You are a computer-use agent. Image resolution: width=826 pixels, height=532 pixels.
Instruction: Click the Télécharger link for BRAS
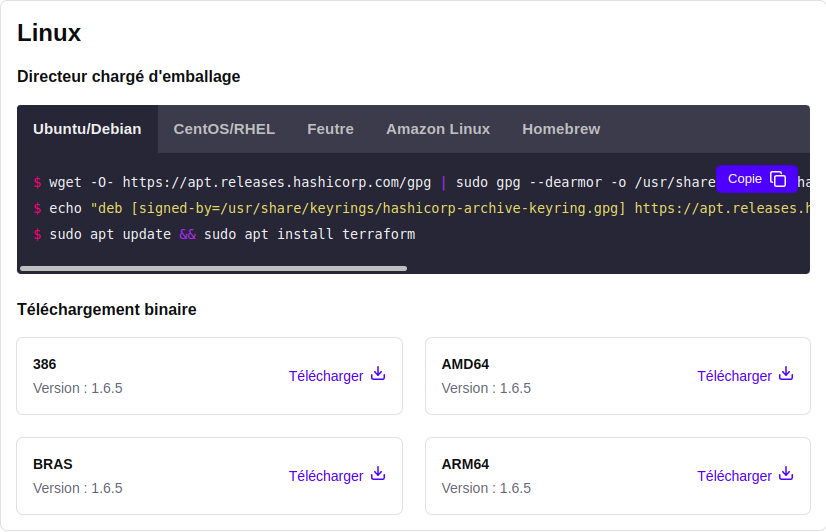tap(337, 476)
